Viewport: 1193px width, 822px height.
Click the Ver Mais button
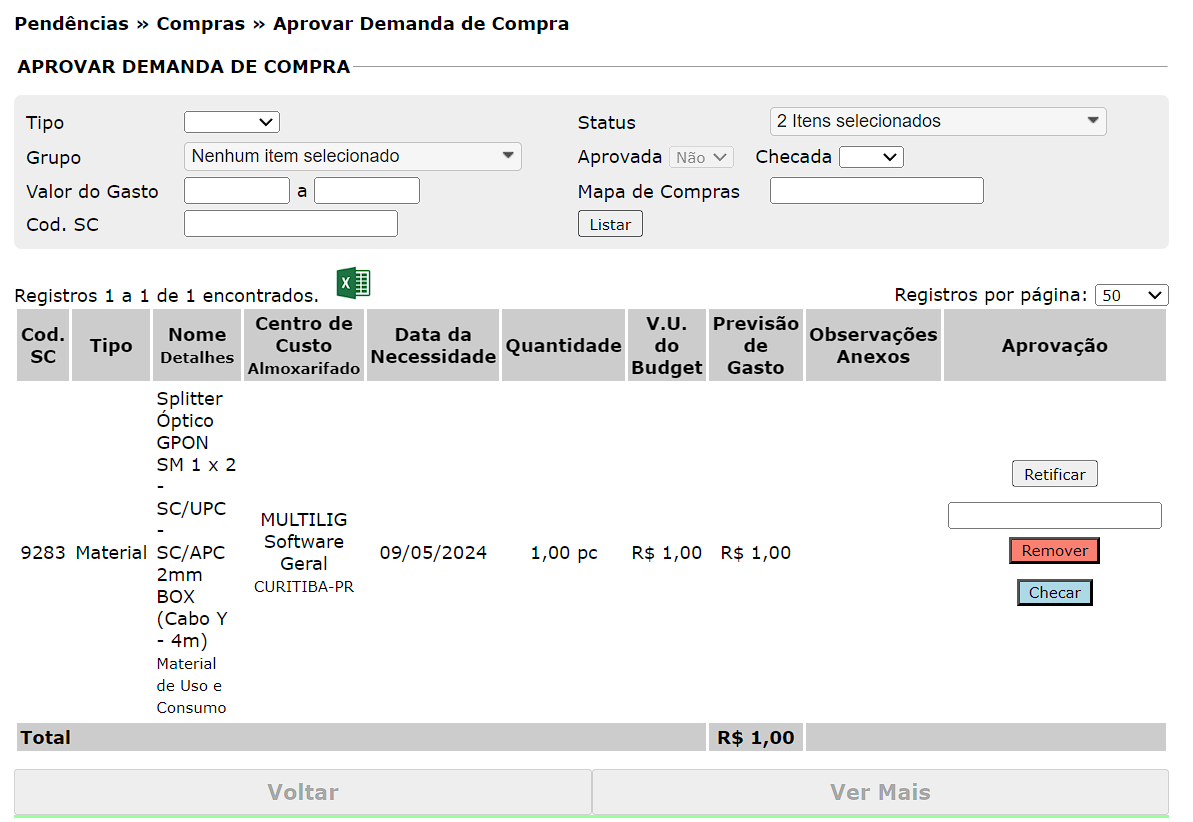tap(880, 792)
